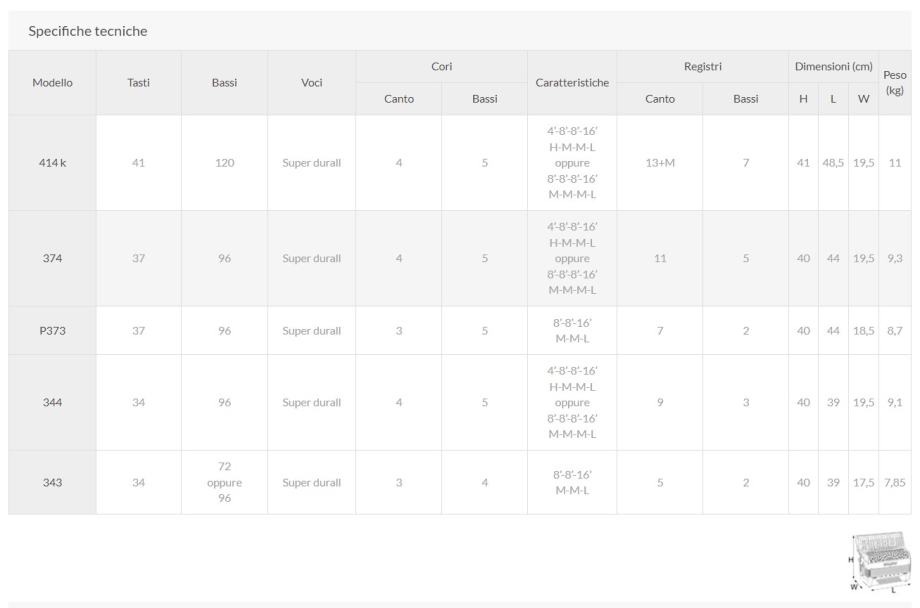Click the Dimensioni (cm) header

point(833,66)
